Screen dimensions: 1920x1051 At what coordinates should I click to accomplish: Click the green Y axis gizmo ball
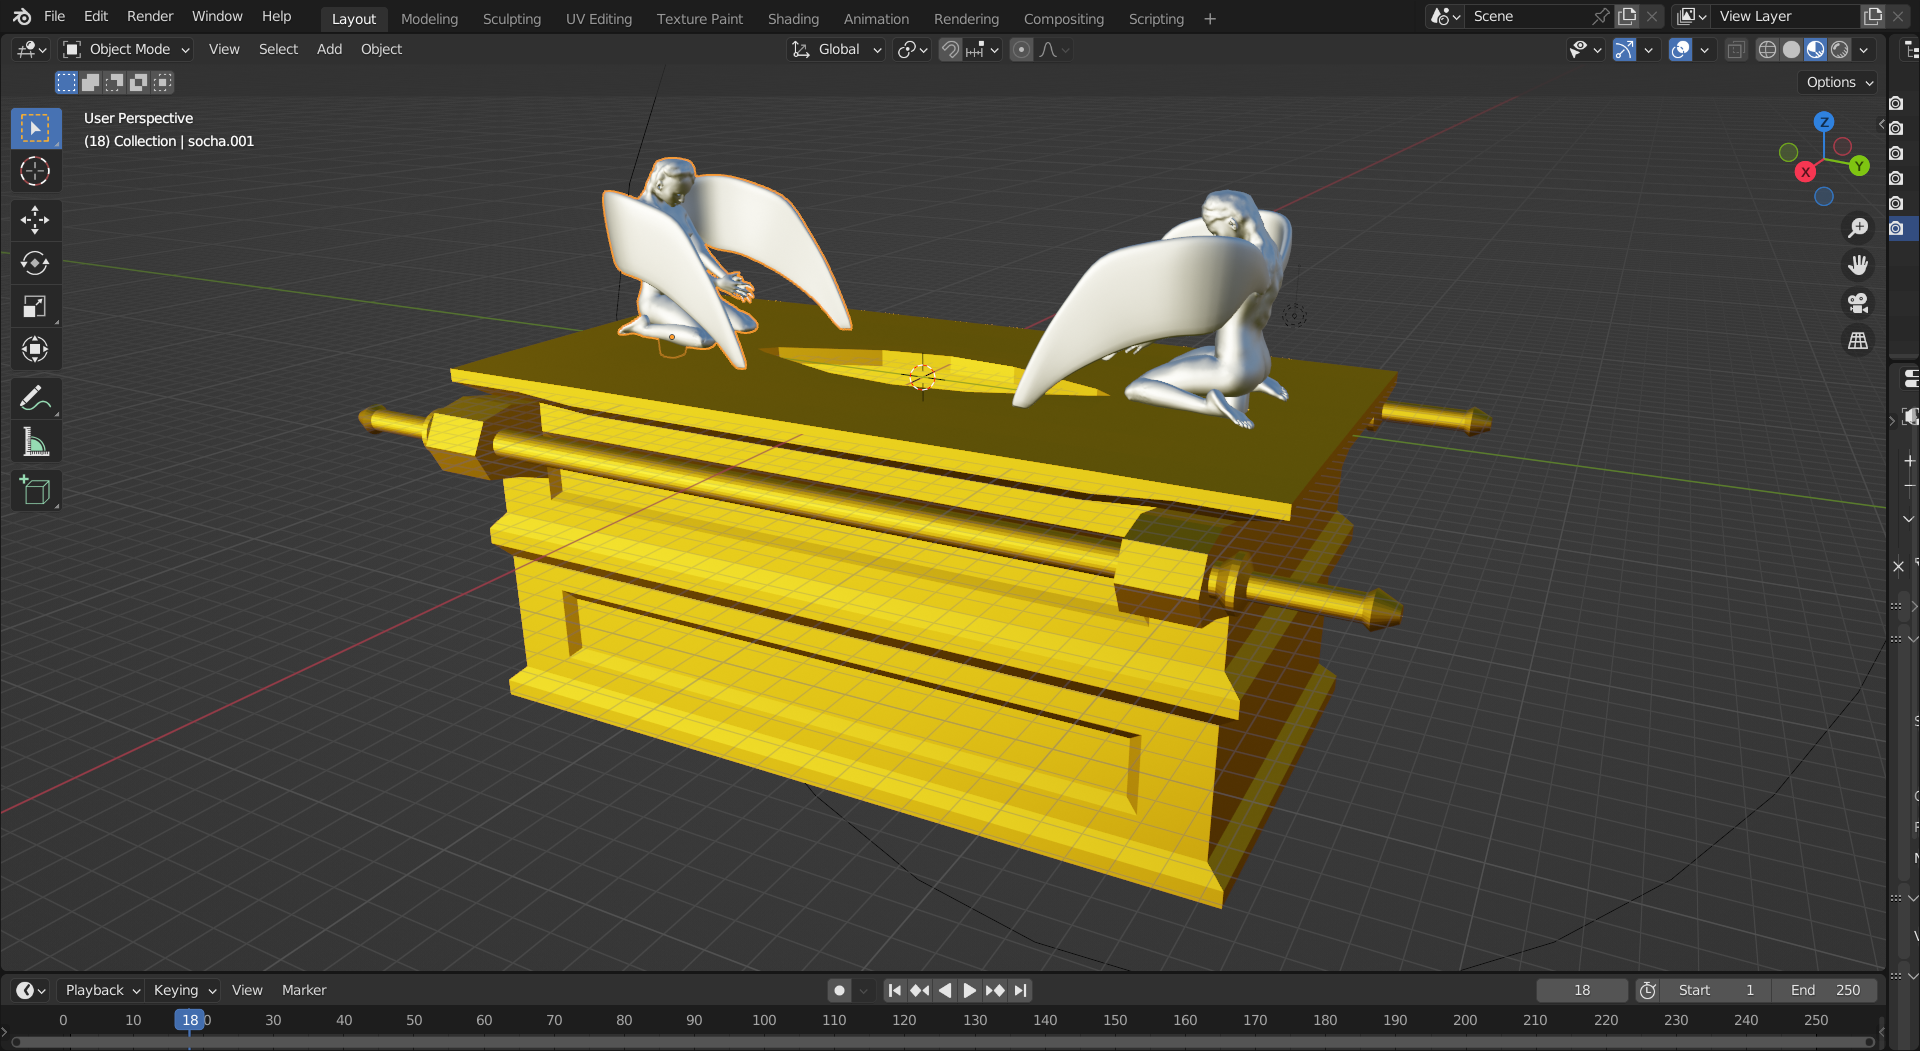coord(1859,166)
